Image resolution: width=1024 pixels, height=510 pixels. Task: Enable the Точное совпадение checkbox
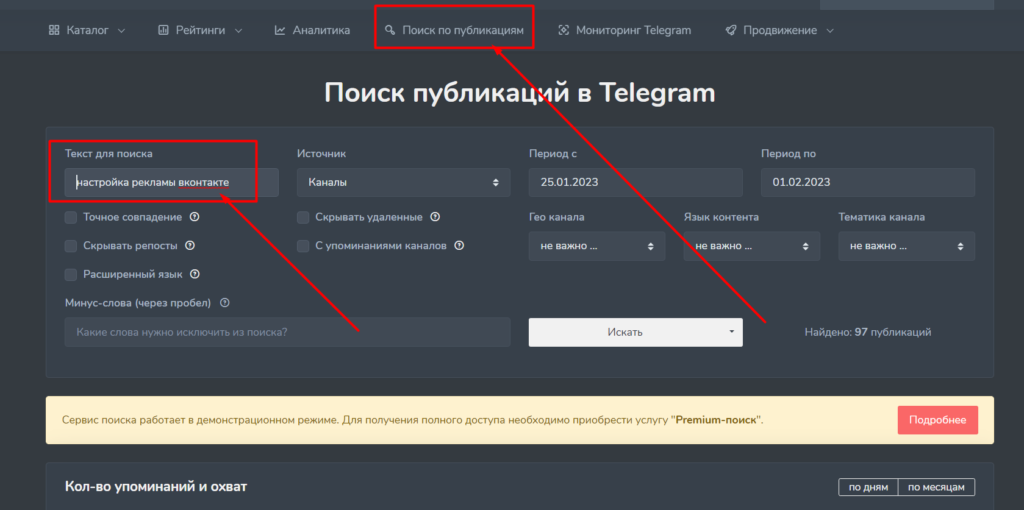point(71,217)
